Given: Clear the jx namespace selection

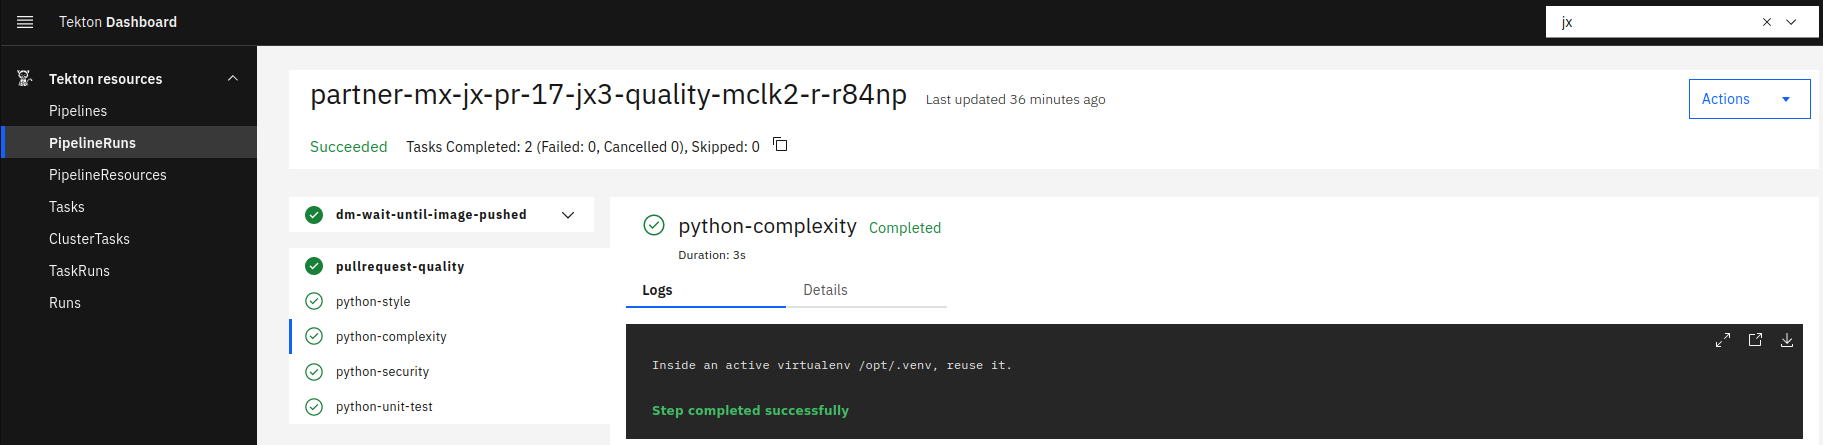Looking at the screenshot, I should click(x=1767, y=22).
